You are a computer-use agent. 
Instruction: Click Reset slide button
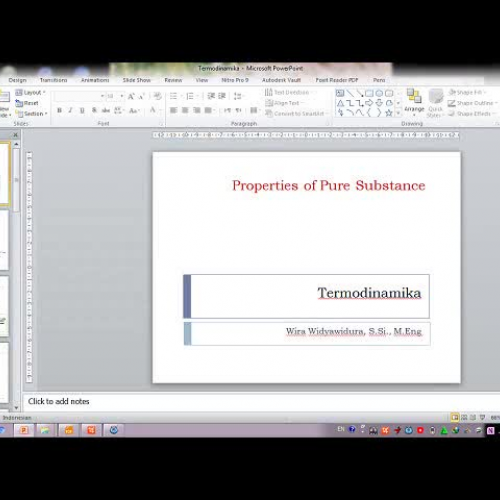click(x=27, y=103)
